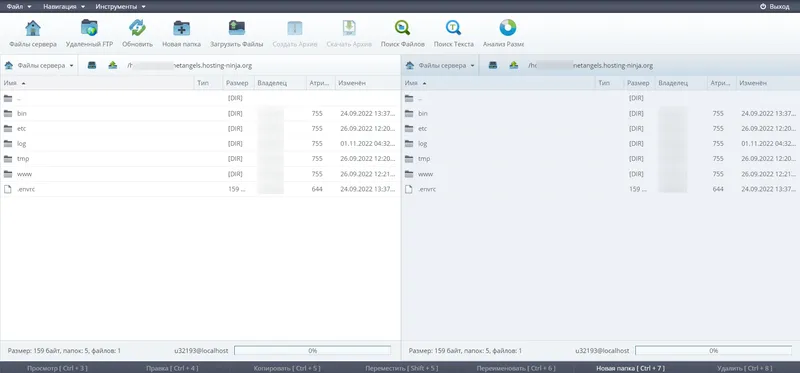Image resolution: width=800 pixels, height=373 pixels.
Task: Open the Файл menu
Action: pyautogui.click(x=19, y=7)
